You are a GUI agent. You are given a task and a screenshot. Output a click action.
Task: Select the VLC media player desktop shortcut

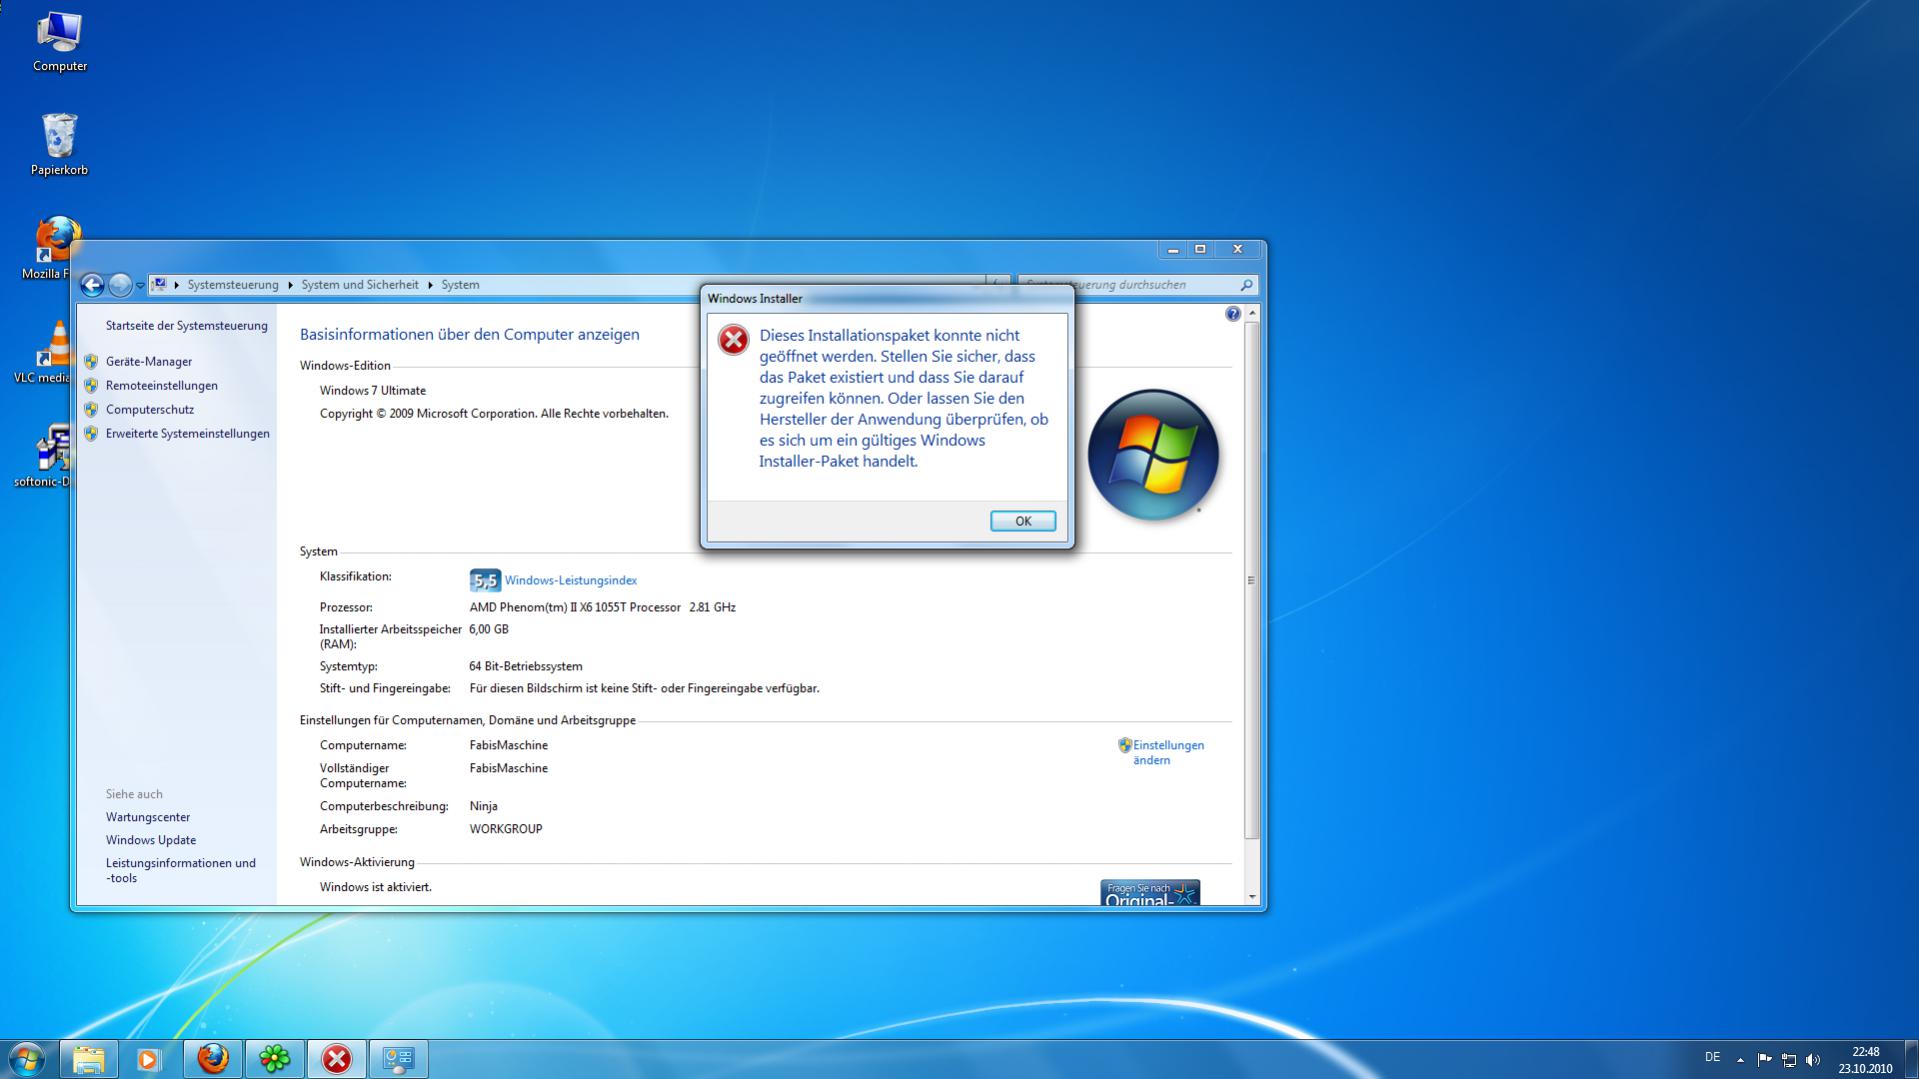42,352
